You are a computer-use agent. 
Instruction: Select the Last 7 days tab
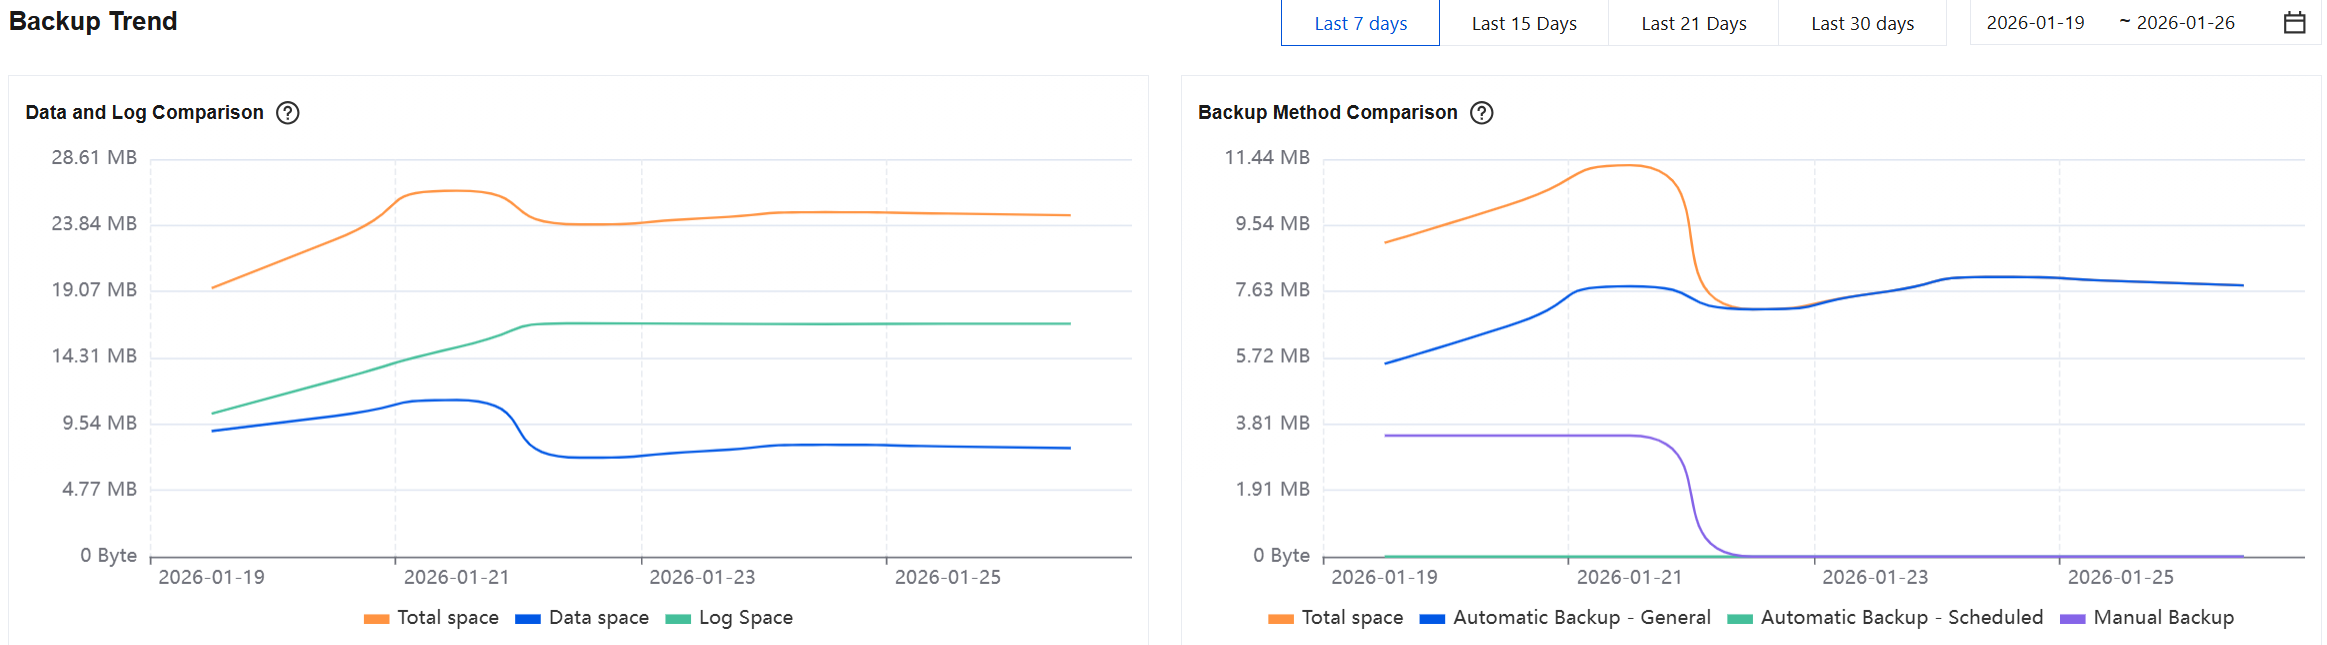pos(1360,23)
